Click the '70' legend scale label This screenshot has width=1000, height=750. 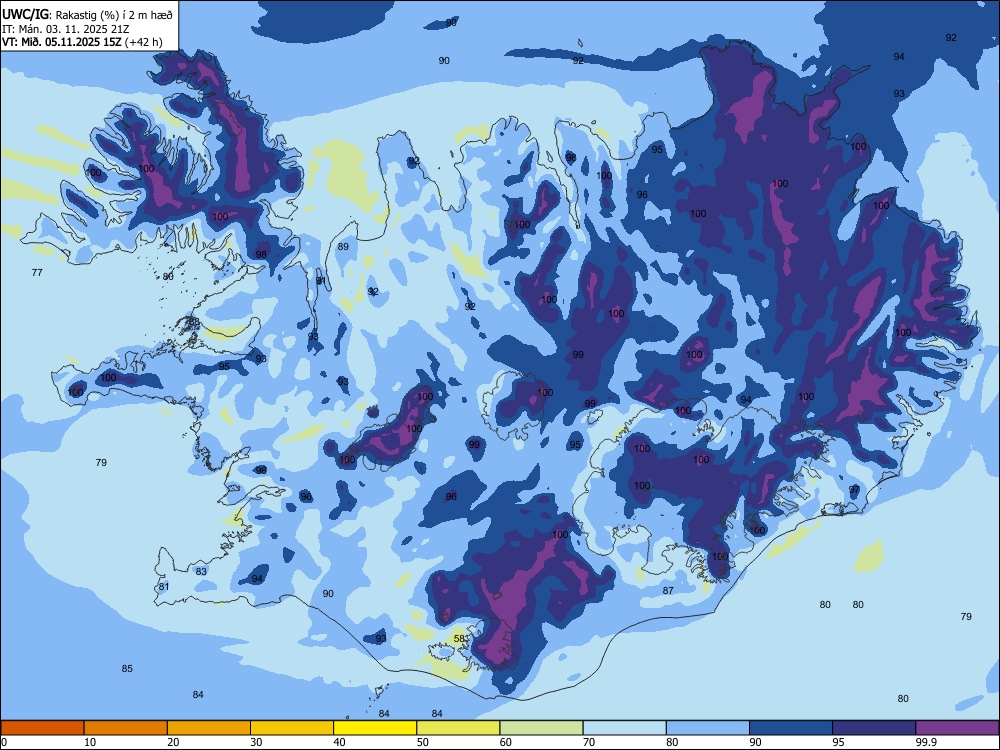coord(589,742)
